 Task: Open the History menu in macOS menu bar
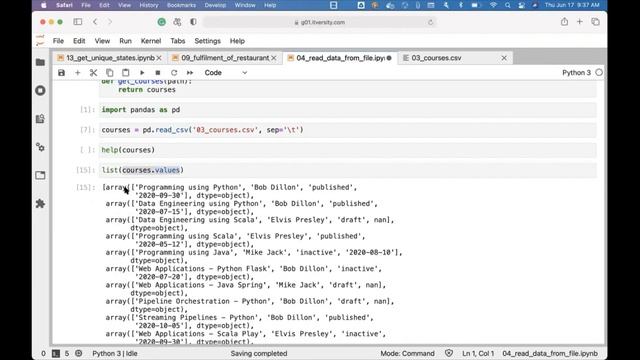(x=149, y=5)
